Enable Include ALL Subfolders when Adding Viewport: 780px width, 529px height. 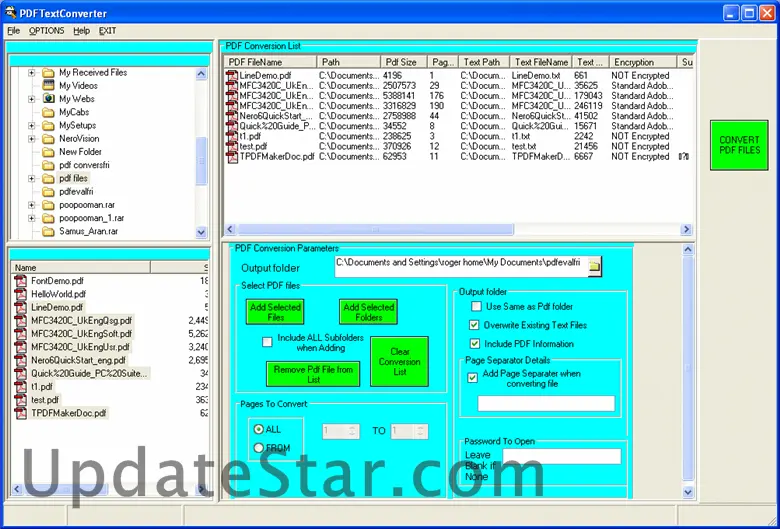267,342
